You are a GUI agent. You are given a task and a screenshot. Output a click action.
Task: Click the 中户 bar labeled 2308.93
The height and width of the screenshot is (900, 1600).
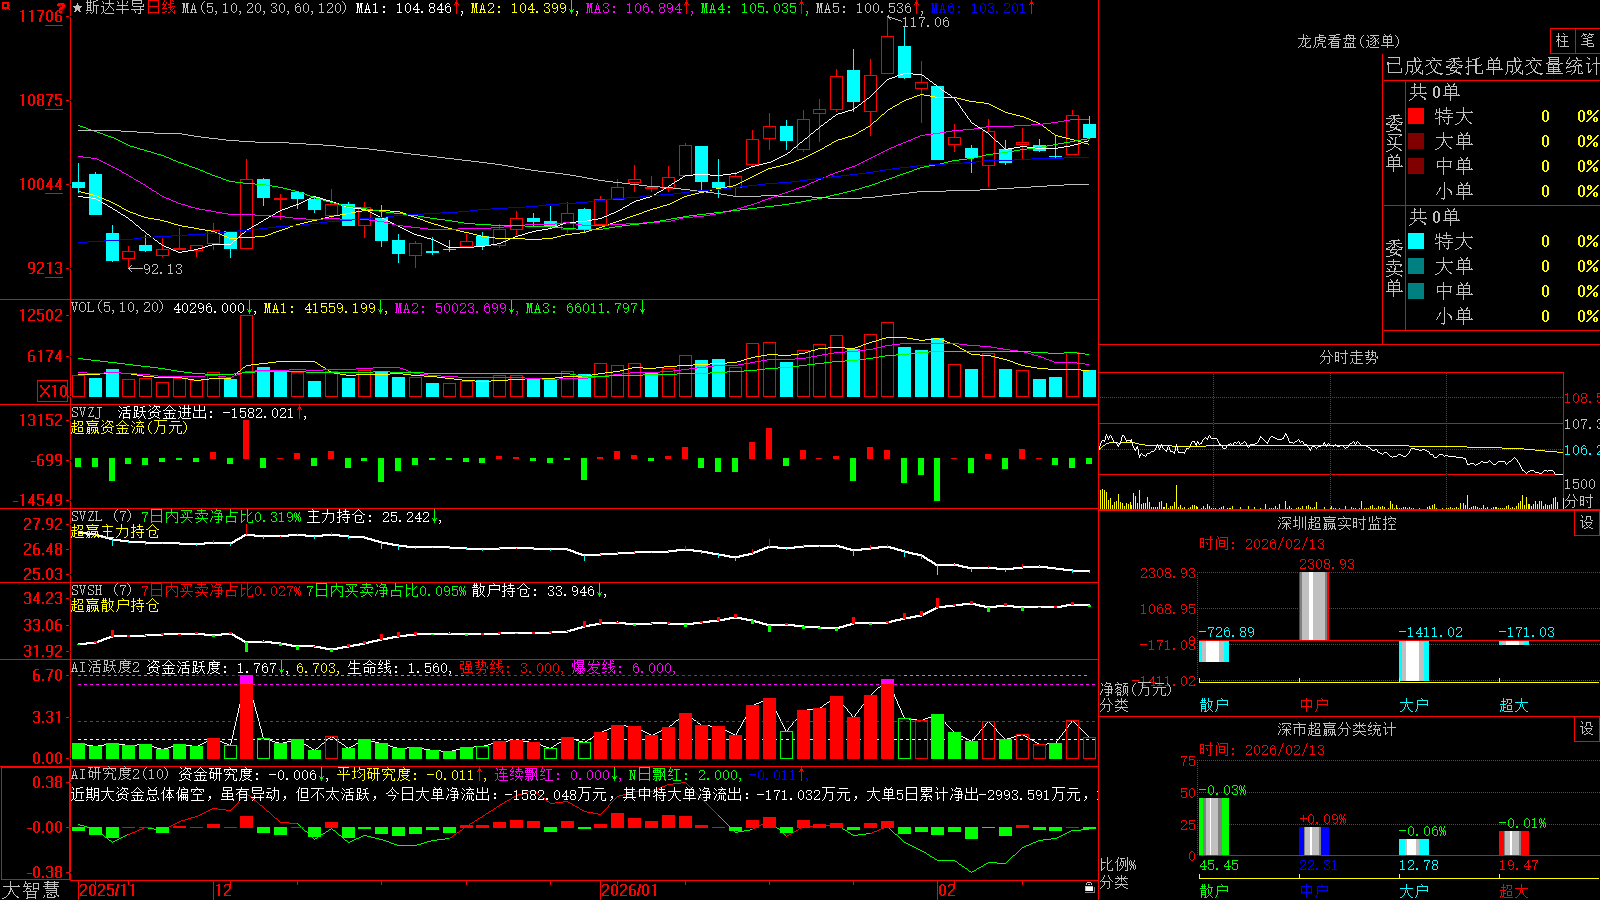tap(1313, 606)
